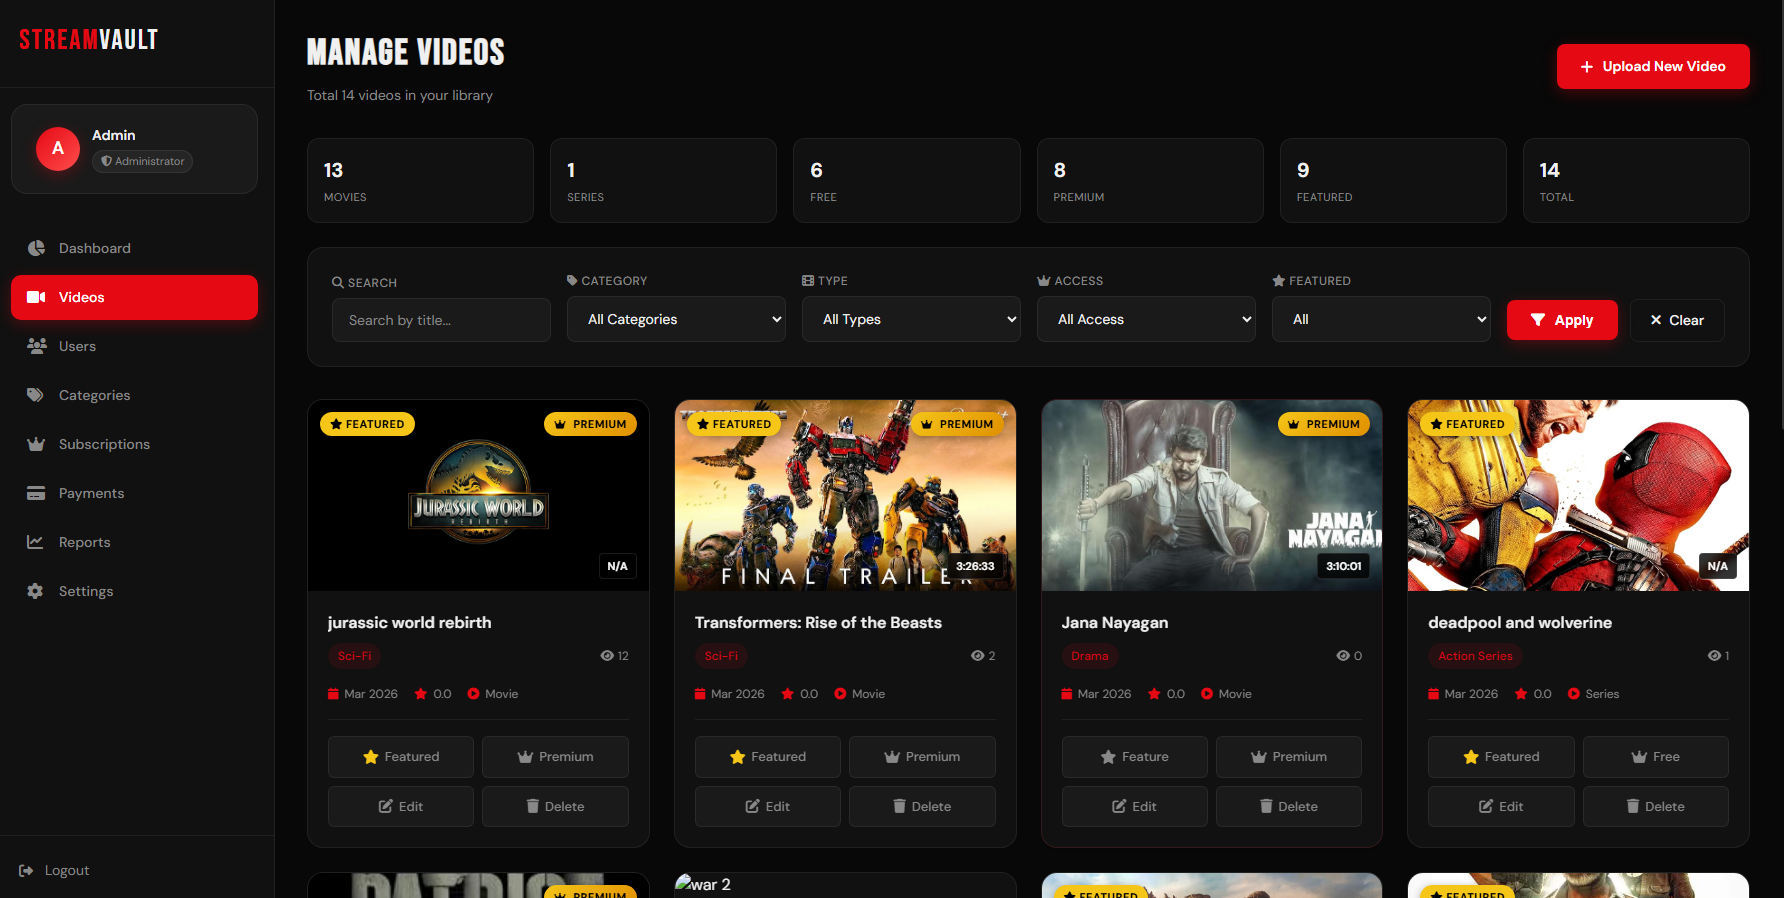Click the Reports chart icon
1784x898 pixels.
pyautogui.click(x=36, y=542)
